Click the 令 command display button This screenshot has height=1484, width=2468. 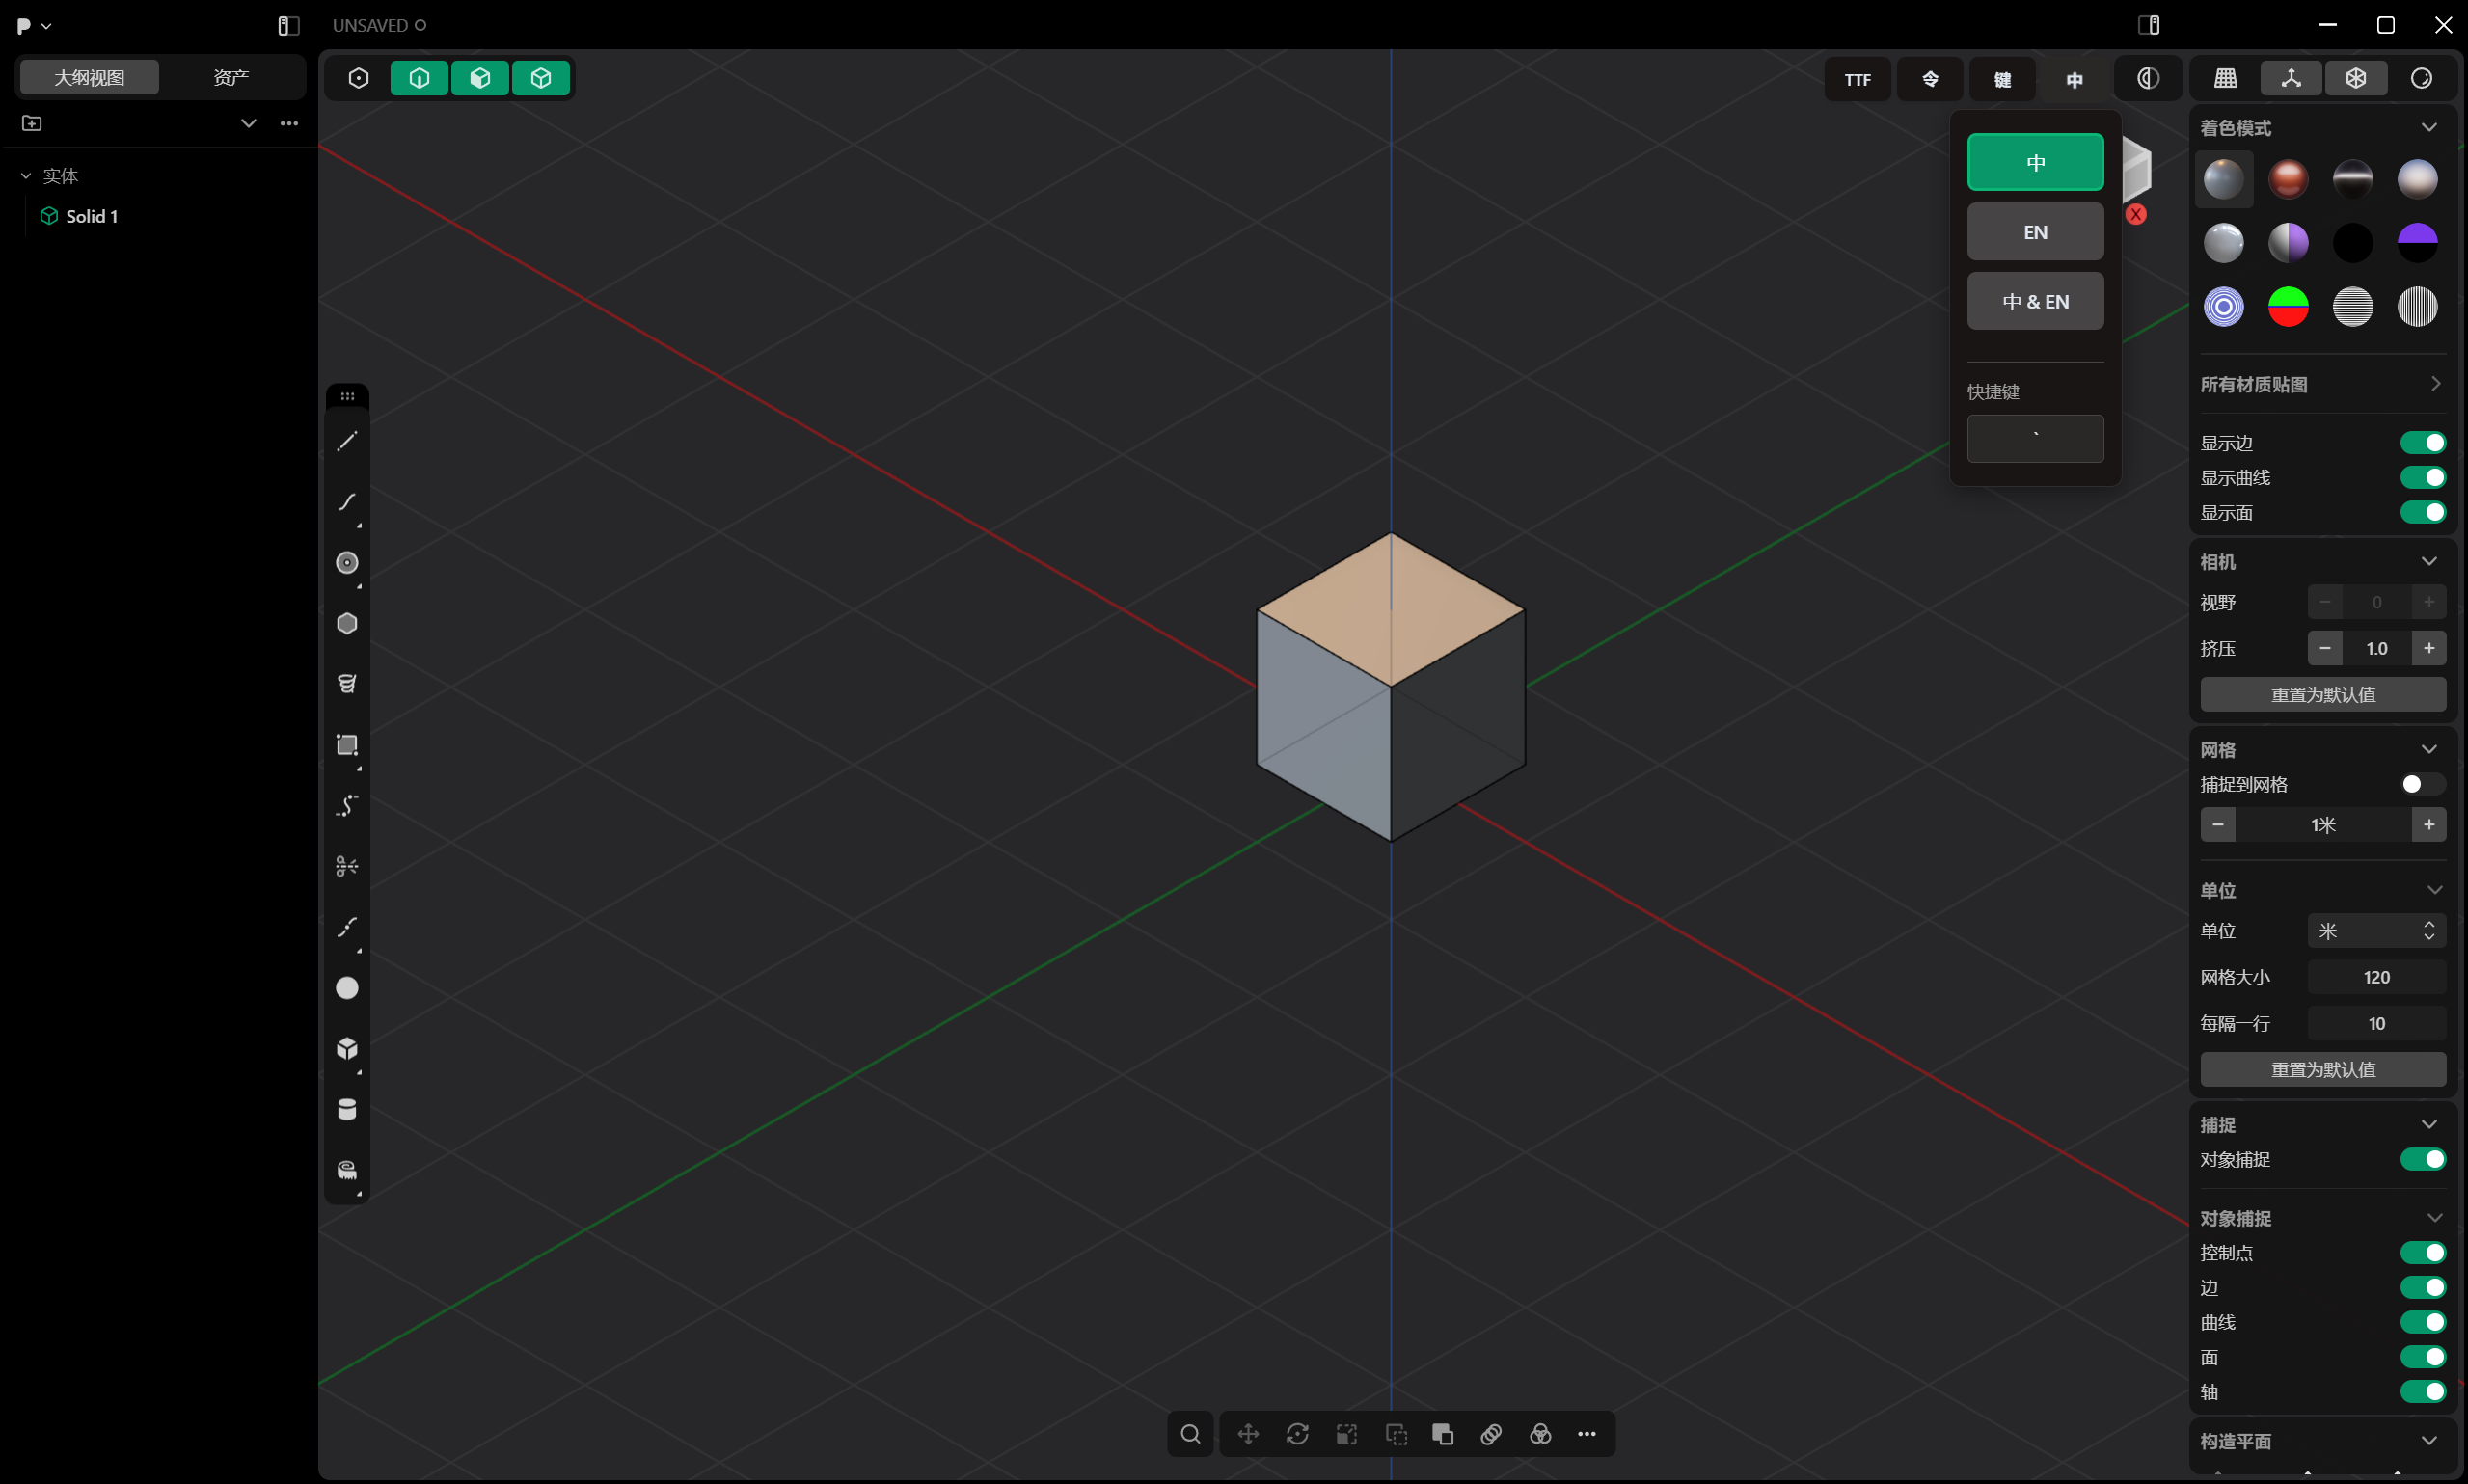click(1930, 79)
